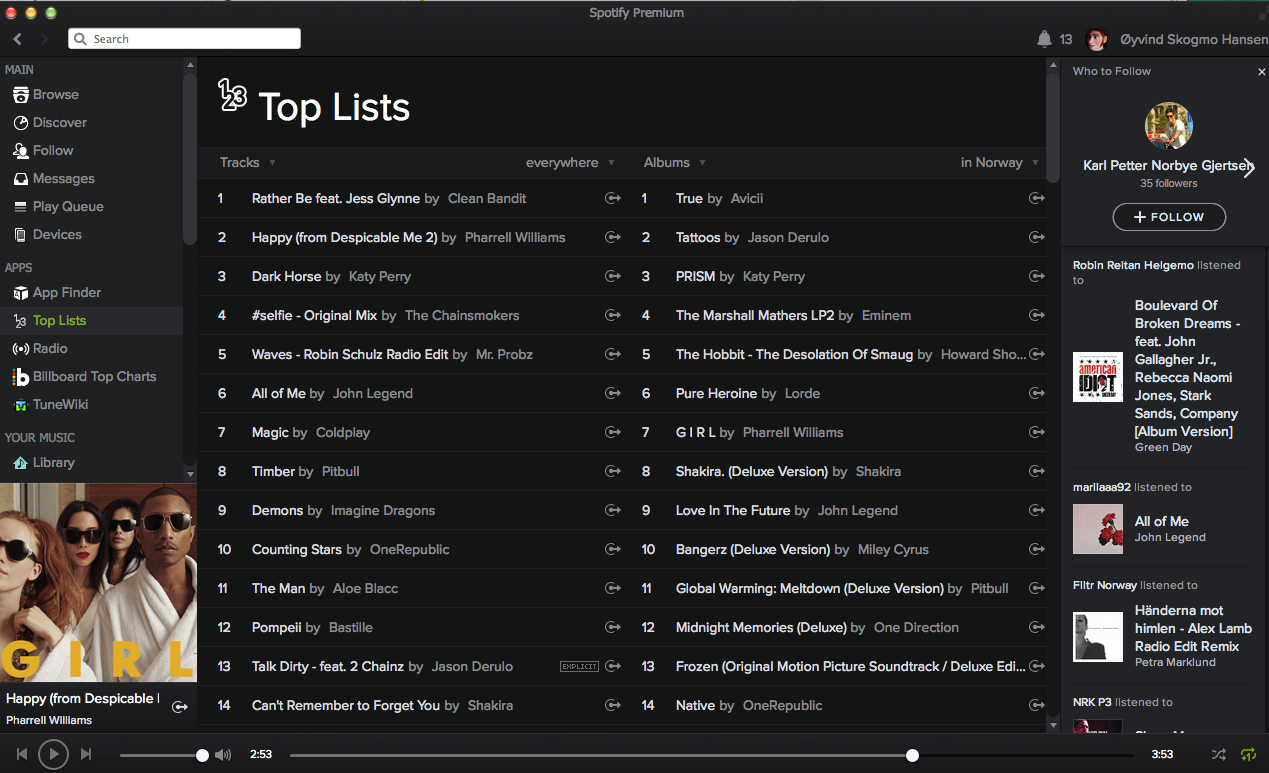This screenshot has height=773, width=1269.
Task: Click the back navigation arrow
Action: point(18,39)
